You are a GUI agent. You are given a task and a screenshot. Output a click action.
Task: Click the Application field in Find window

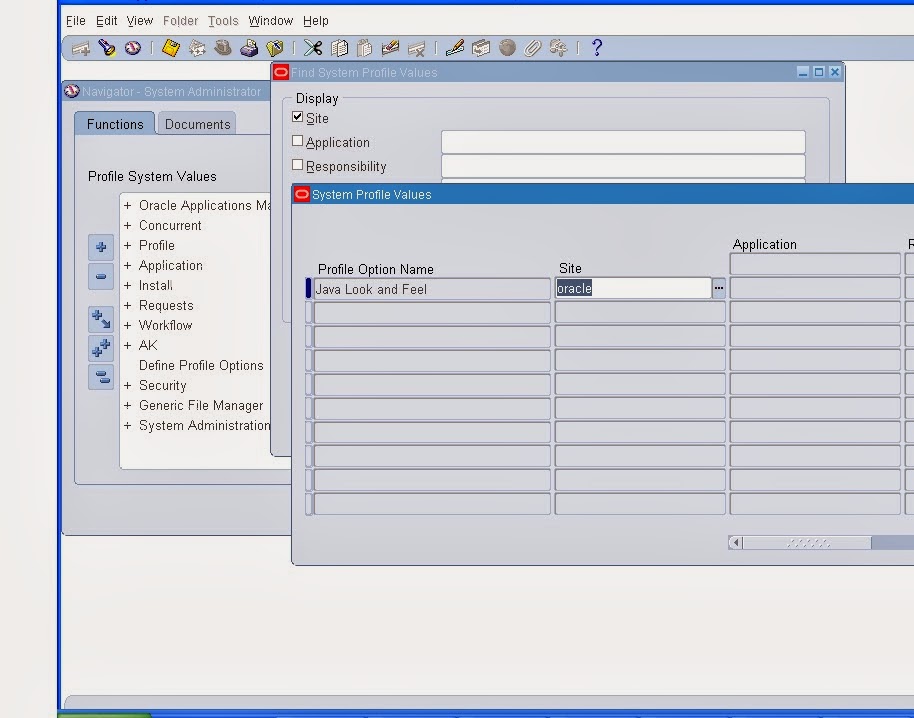(623, 142)
